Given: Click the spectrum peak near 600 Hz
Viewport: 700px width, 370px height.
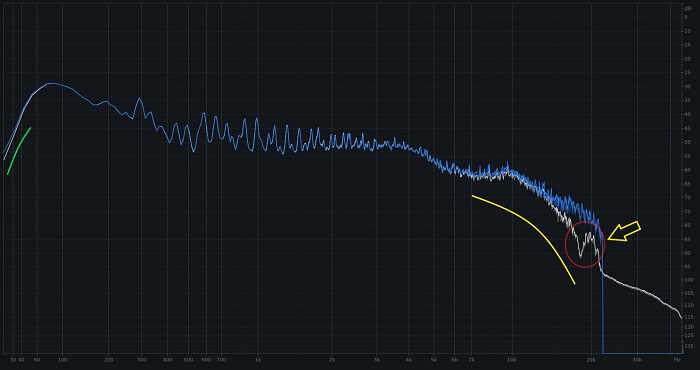Looking at the screenshot, I should tap(204, 114).
